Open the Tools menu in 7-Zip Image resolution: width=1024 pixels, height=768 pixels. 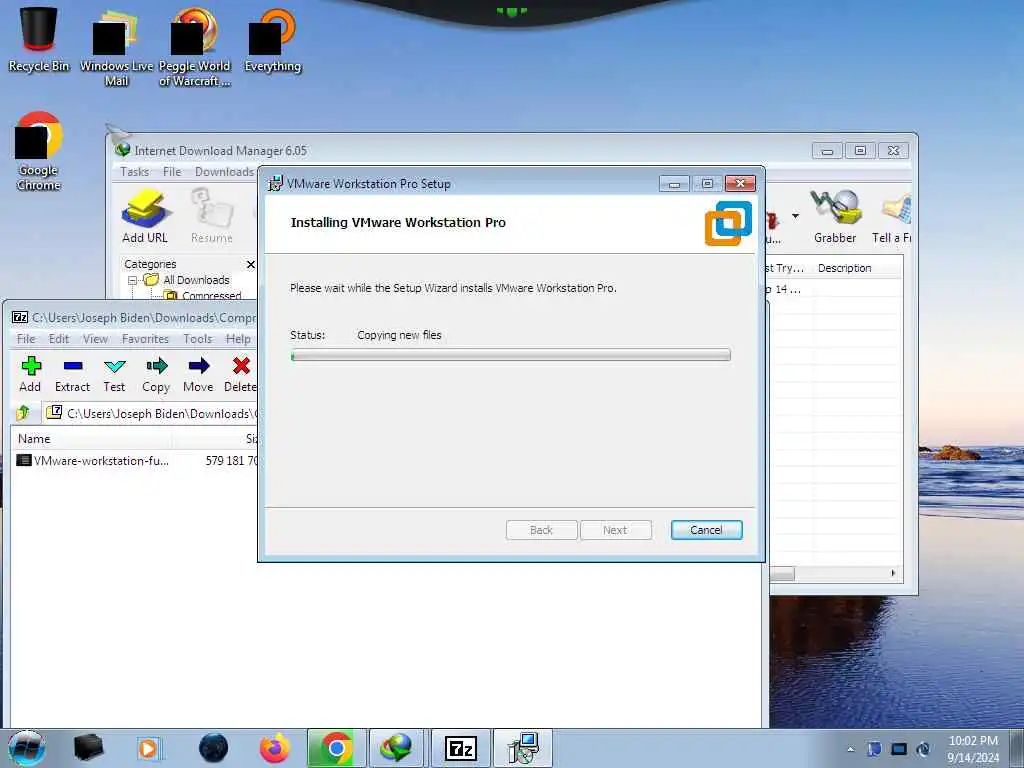pyautogui.click(x=197, y=338)
